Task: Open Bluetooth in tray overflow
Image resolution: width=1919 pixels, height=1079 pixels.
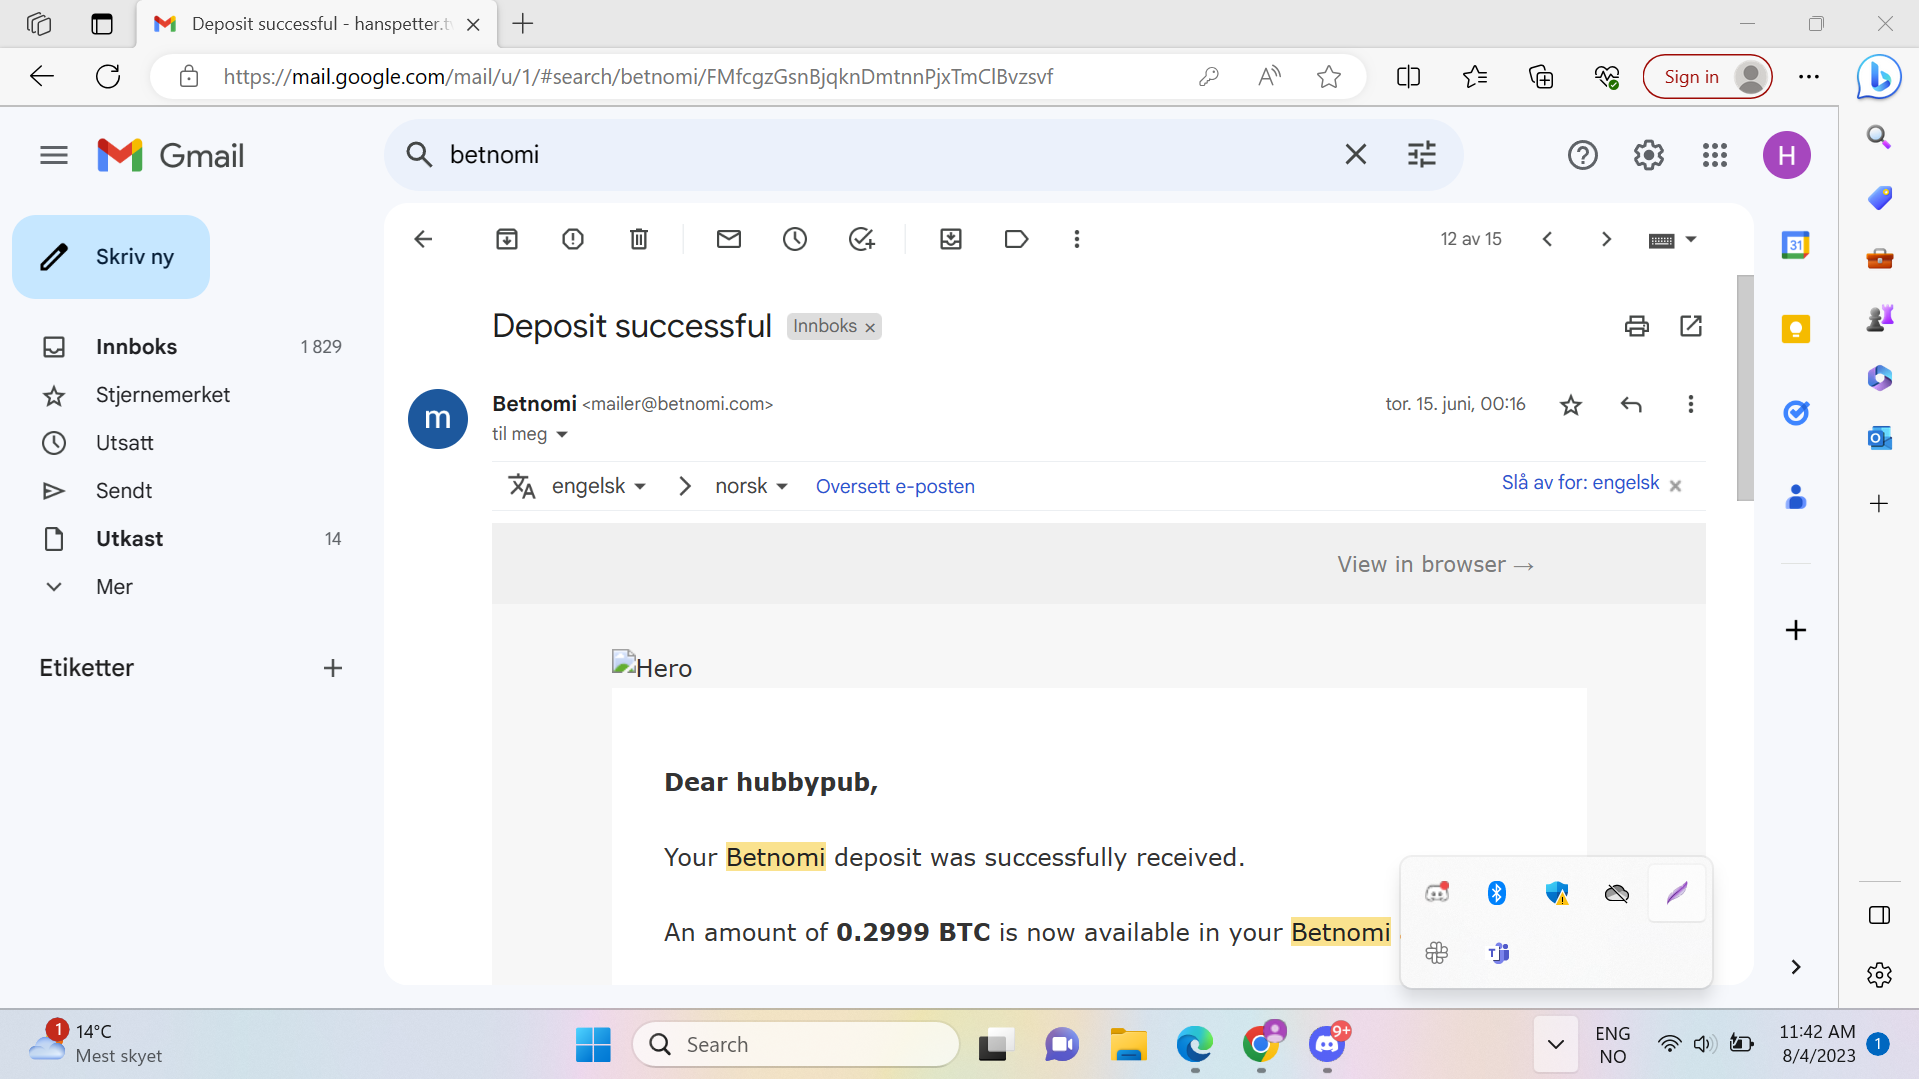Action: [1497, 893]
